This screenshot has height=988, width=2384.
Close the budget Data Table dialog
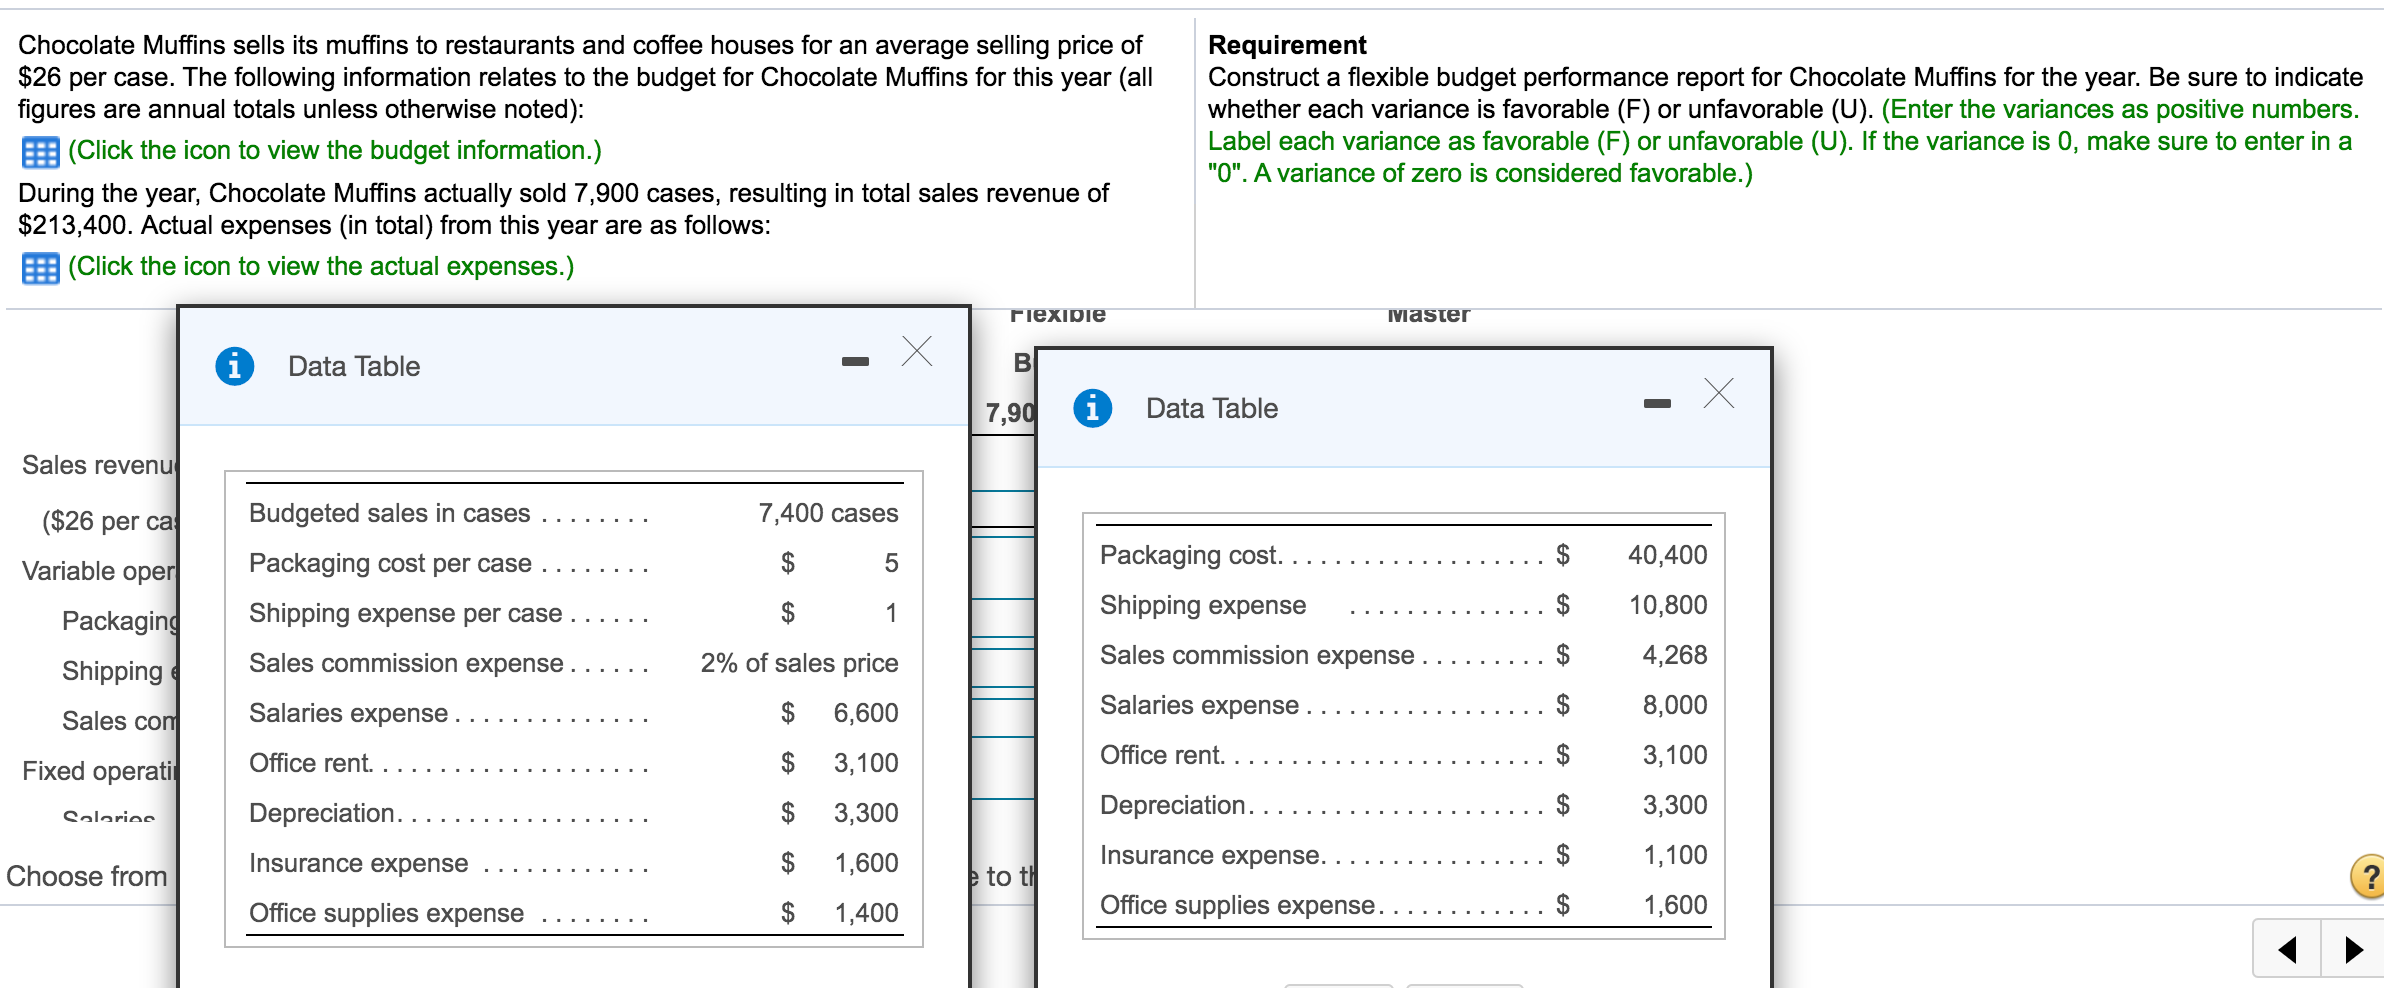tap(917, 351)
